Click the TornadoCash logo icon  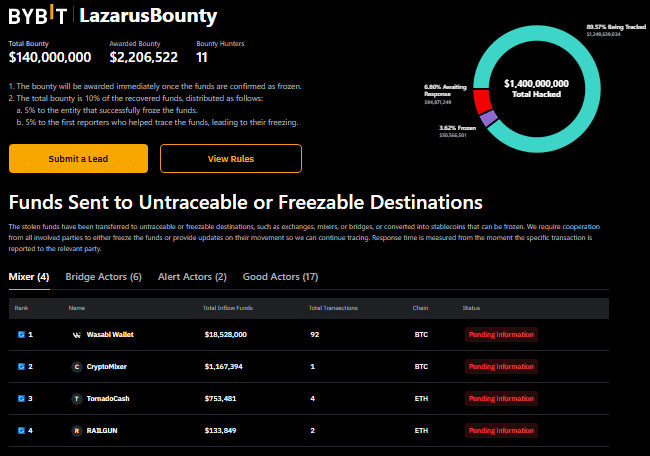click(x=77, y=398)
